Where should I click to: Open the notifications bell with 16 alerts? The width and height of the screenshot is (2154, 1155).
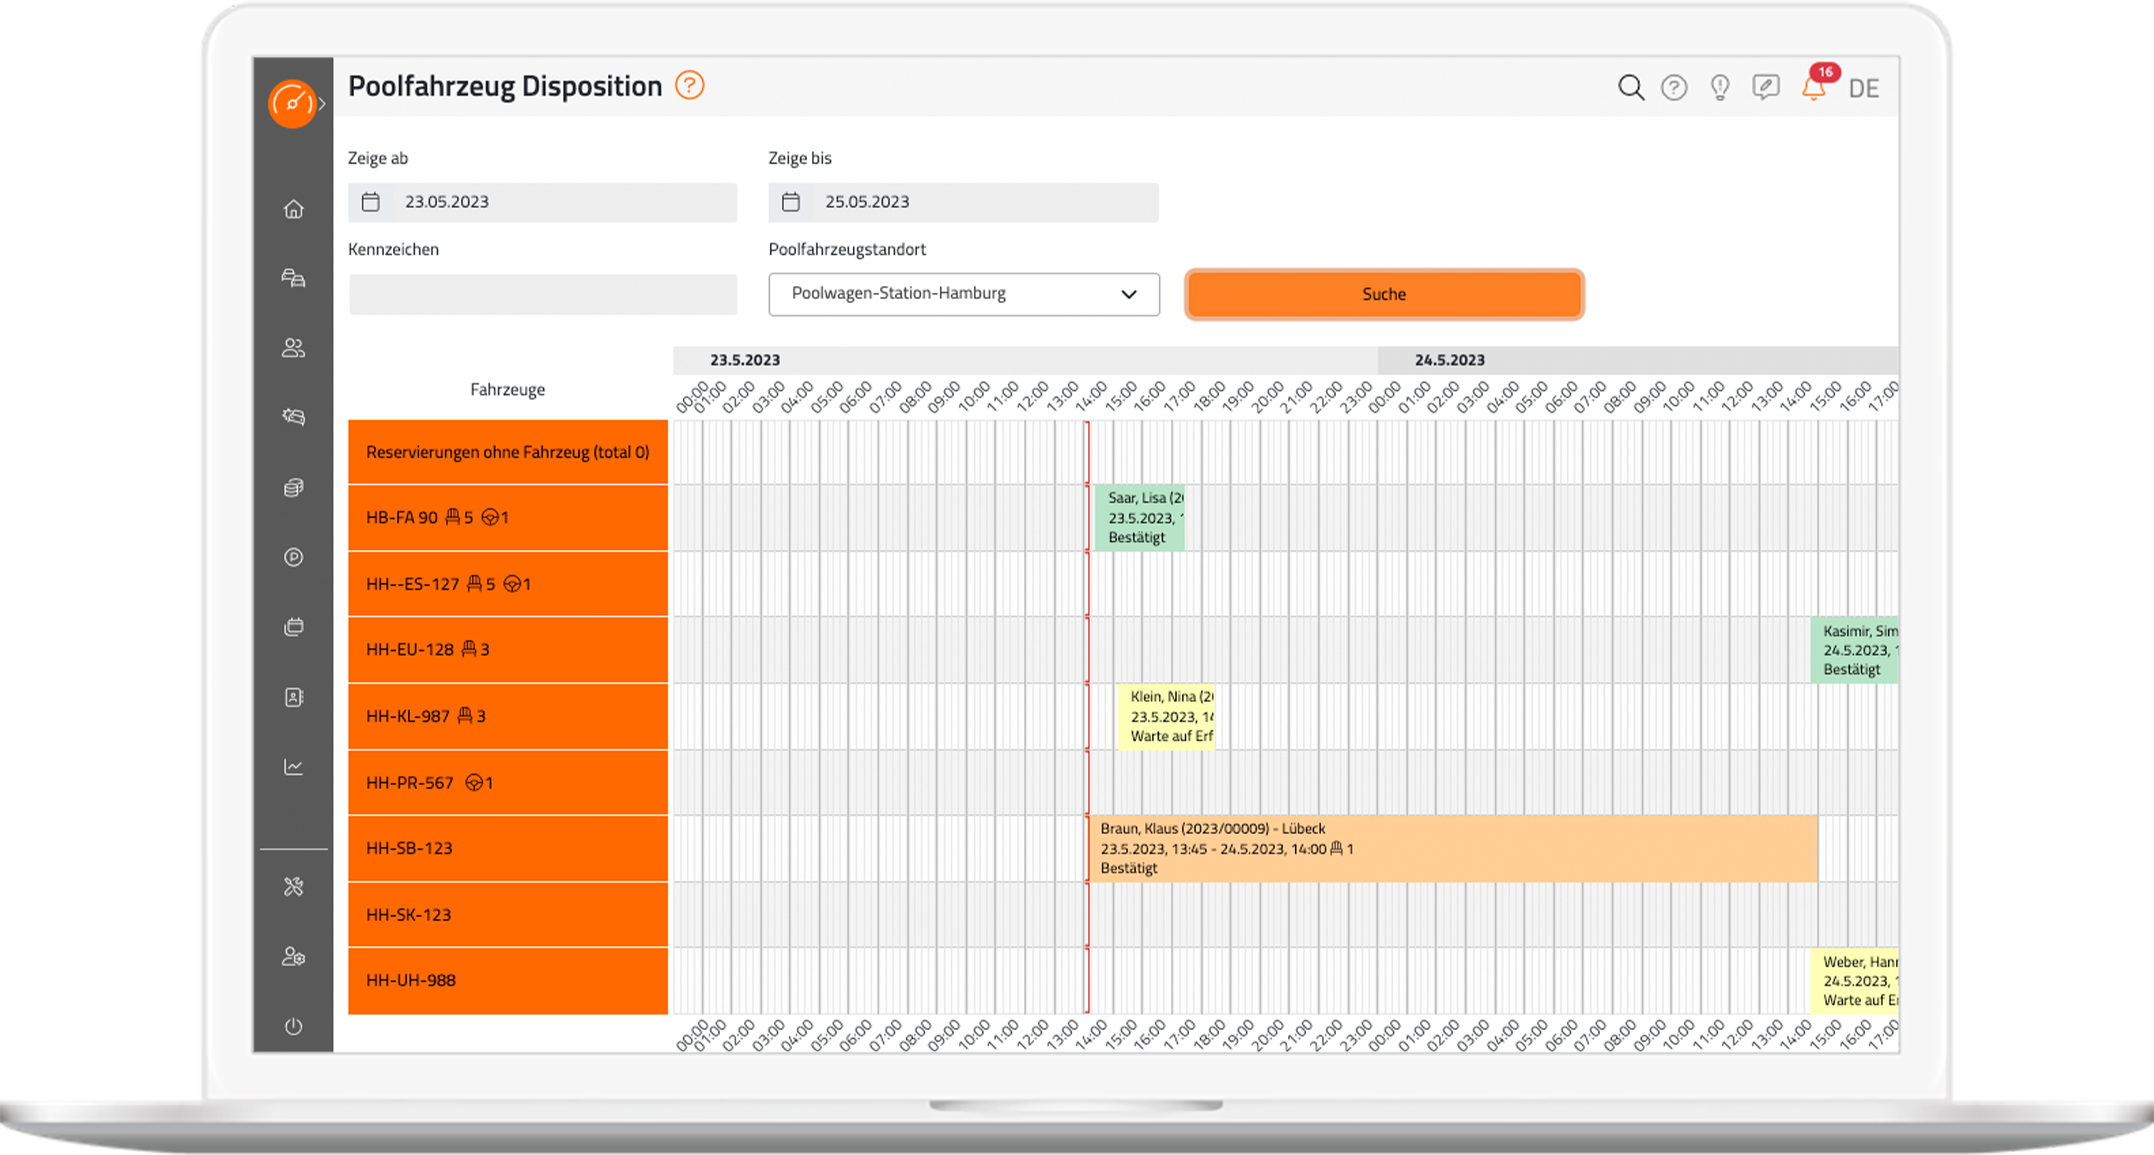pos(1812,88)
